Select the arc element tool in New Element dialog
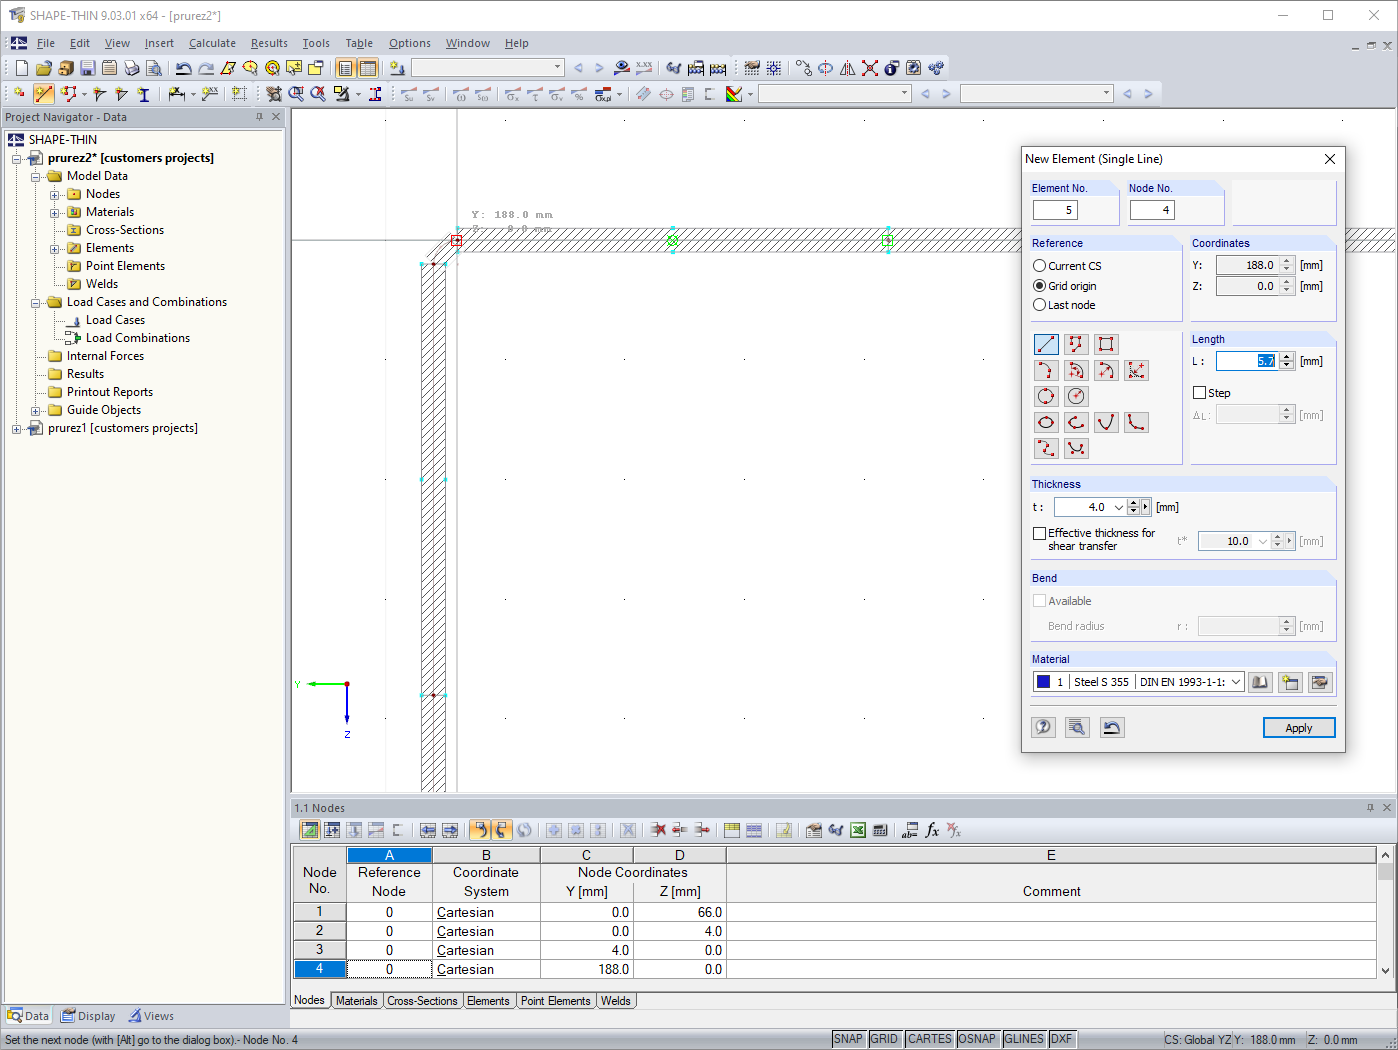The image size is (1398, 1050). tap(1046, 370)
